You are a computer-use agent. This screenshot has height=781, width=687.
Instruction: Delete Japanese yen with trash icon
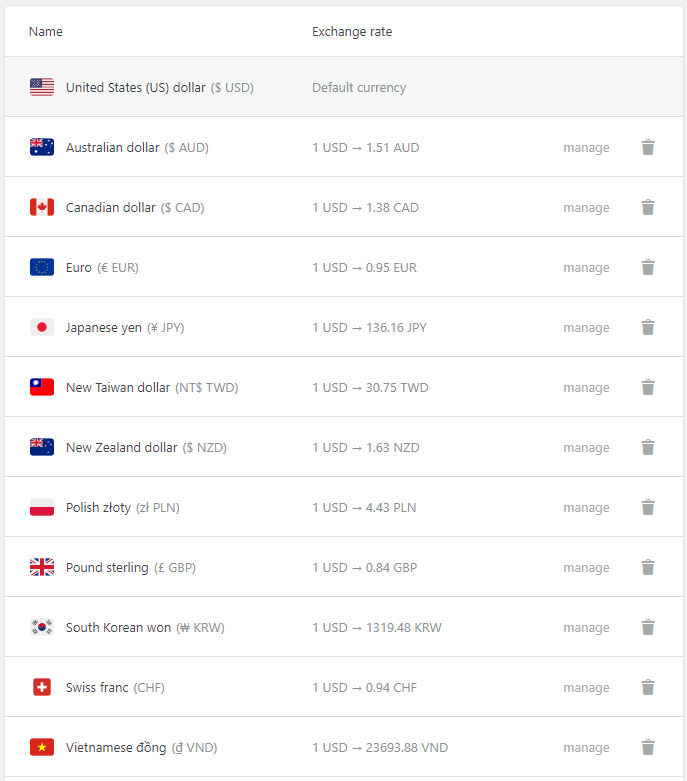point(648,327)
